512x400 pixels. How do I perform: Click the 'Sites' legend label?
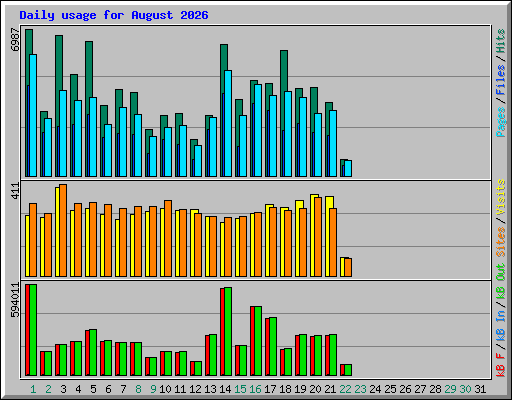(501, 241)
